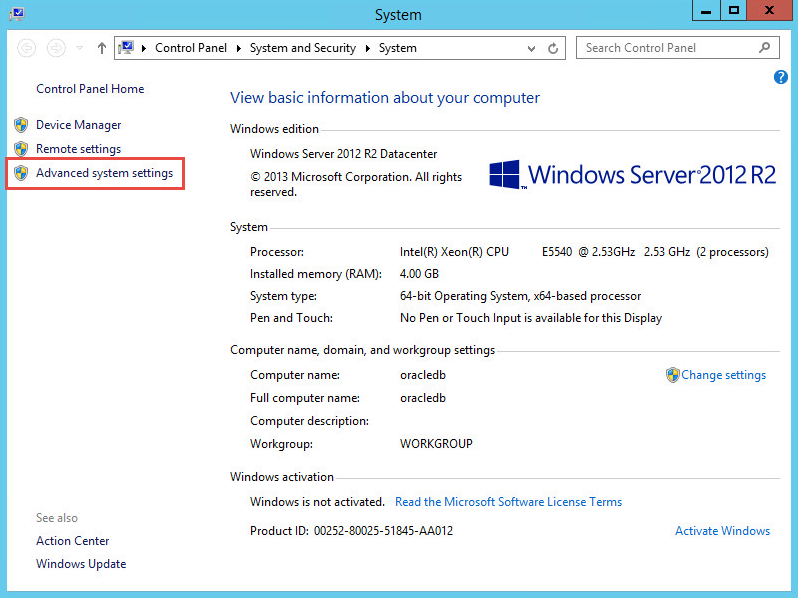
Task: Click the search magnifier icon
Action: [764, 48]
